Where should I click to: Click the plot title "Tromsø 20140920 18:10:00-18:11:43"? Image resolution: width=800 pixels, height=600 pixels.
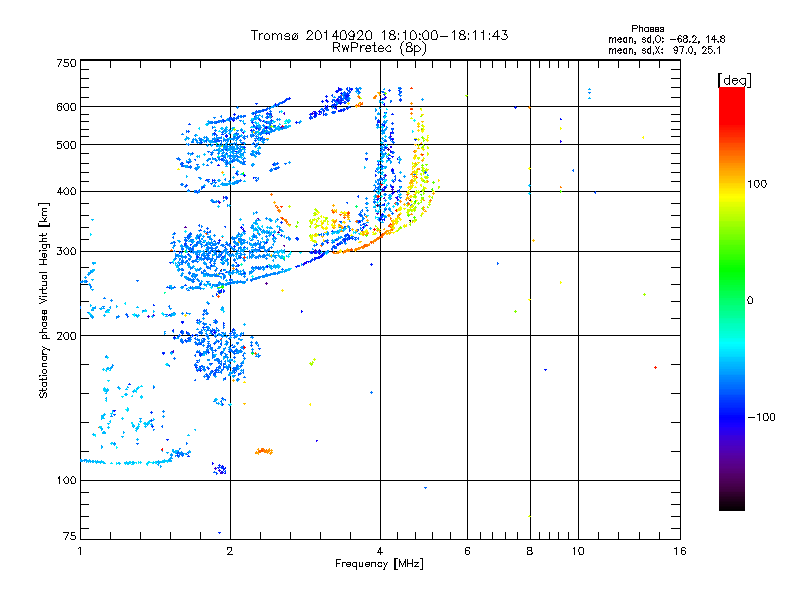tap(379, 35)
